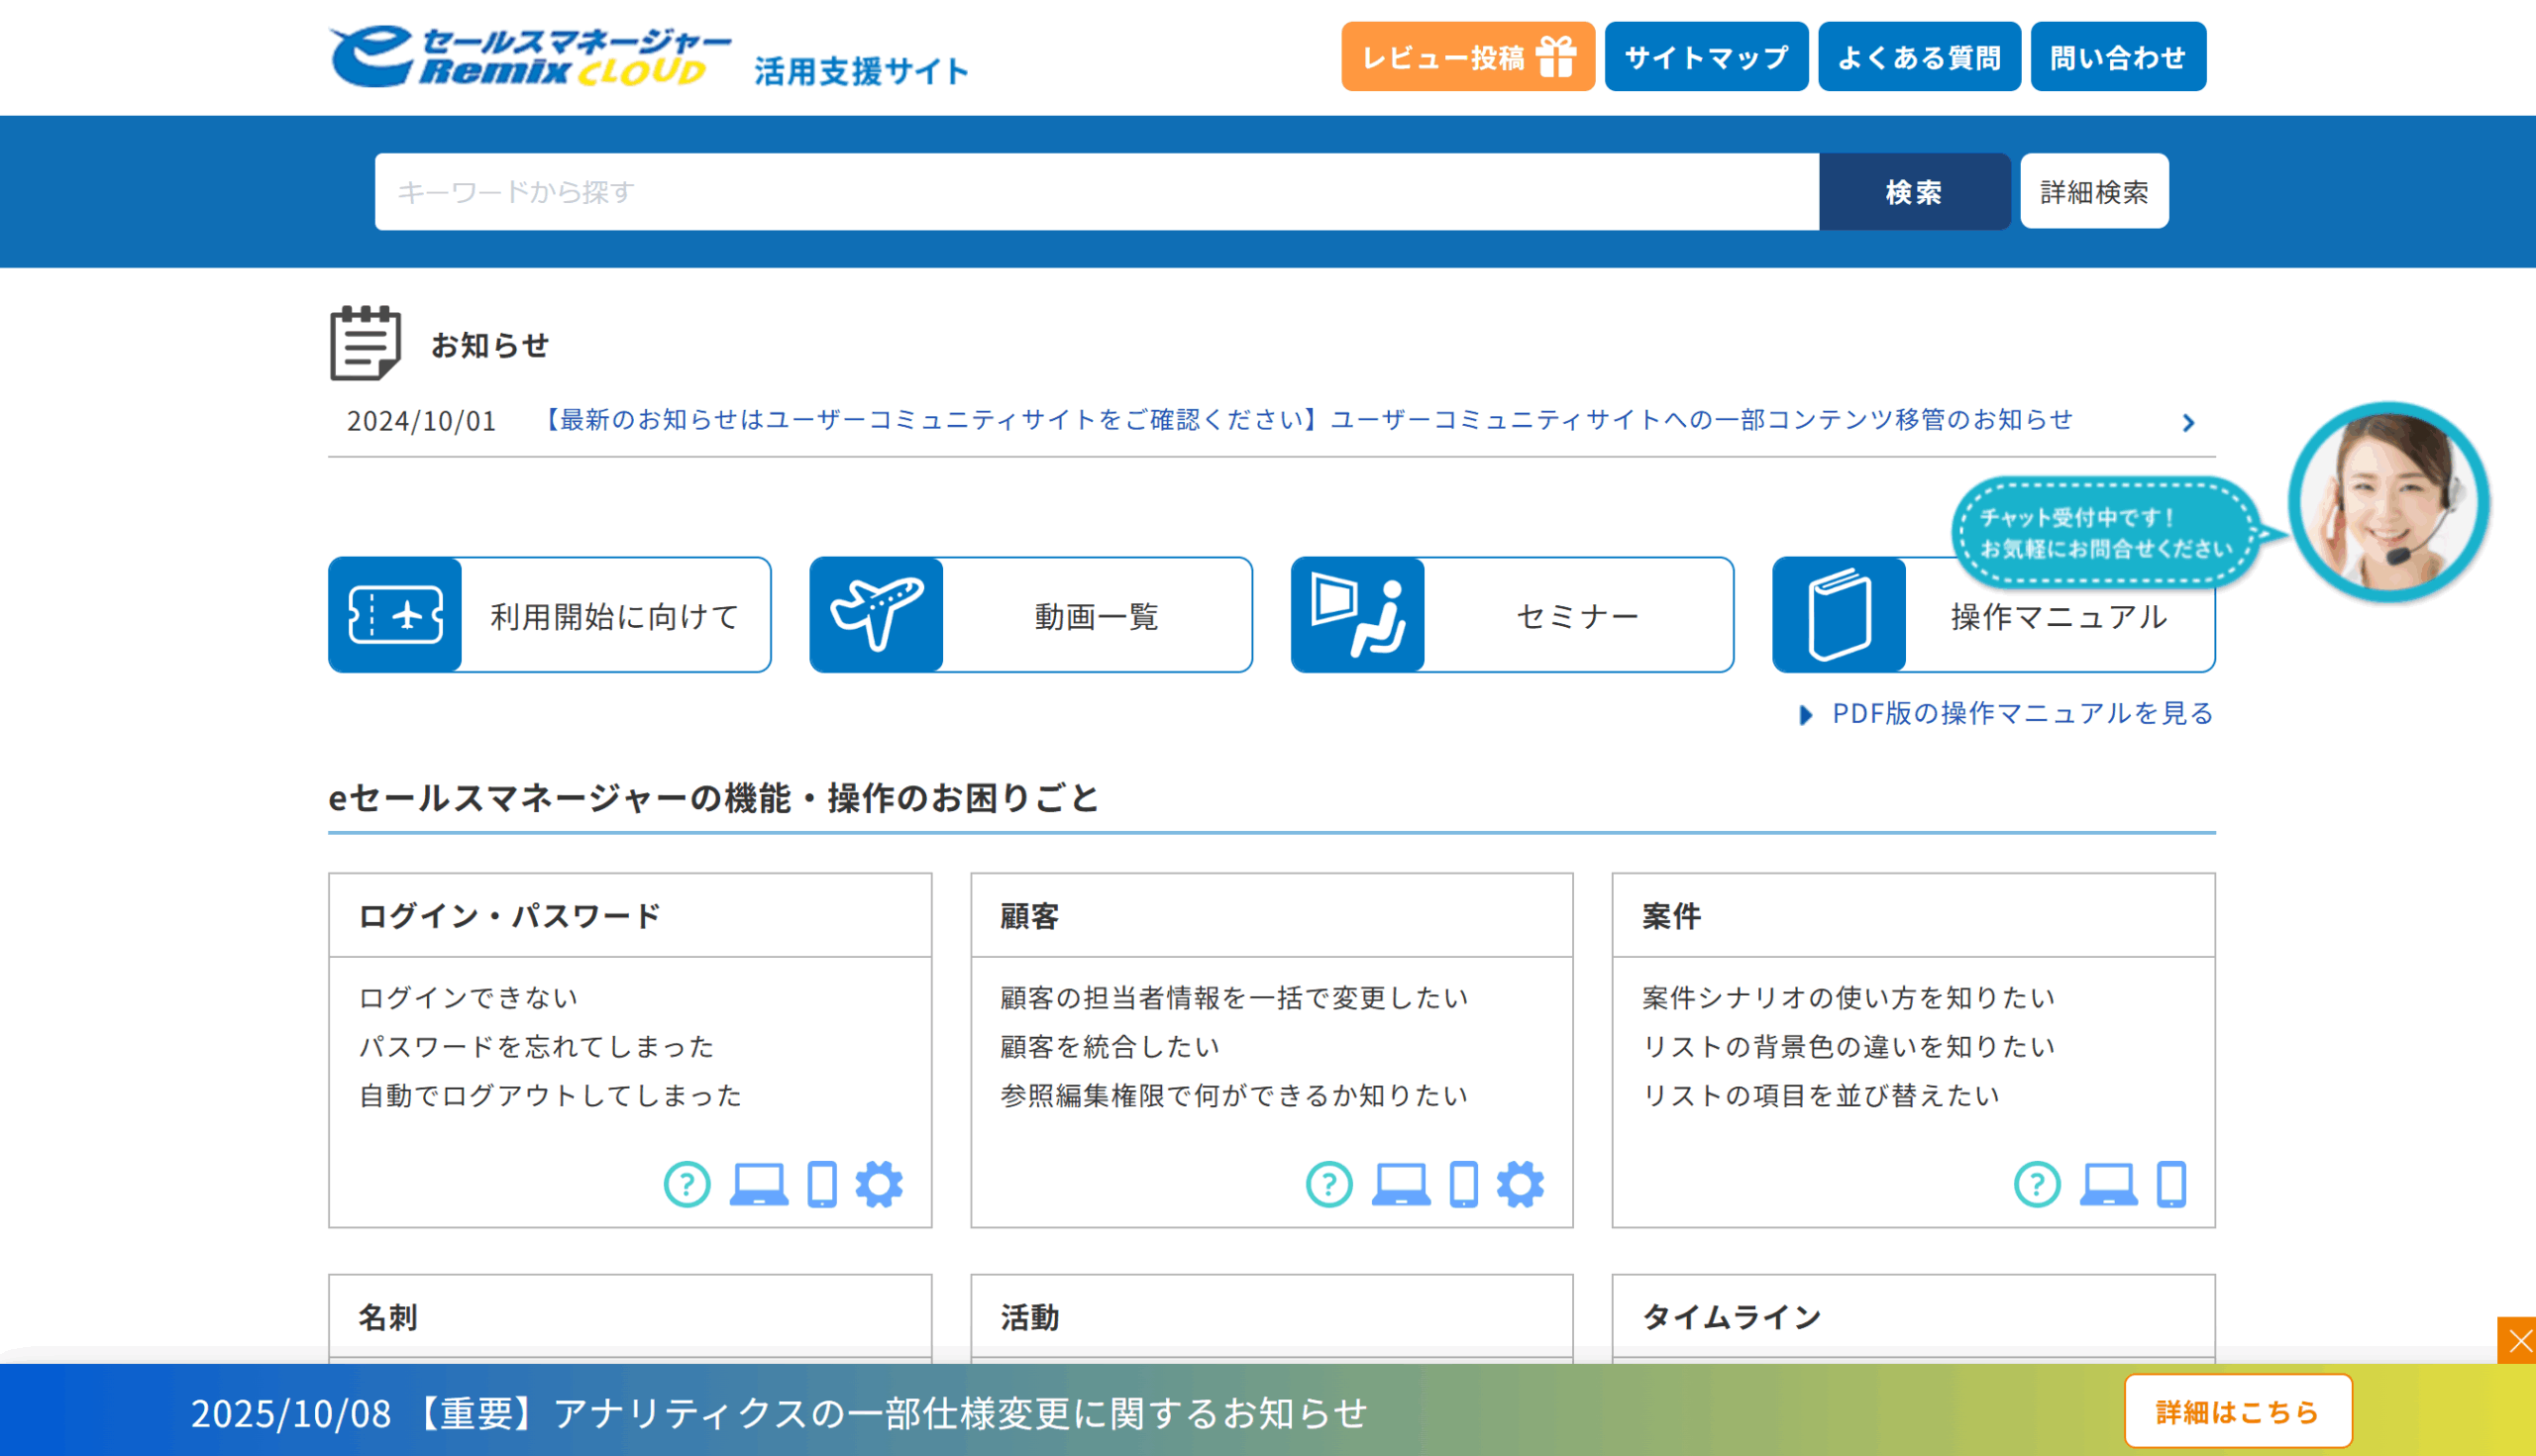The height and width of the screenshot is (1456, 2536).
Task: Click the gear icon in 顧客 card
Action: (x=1520, y=1184)
